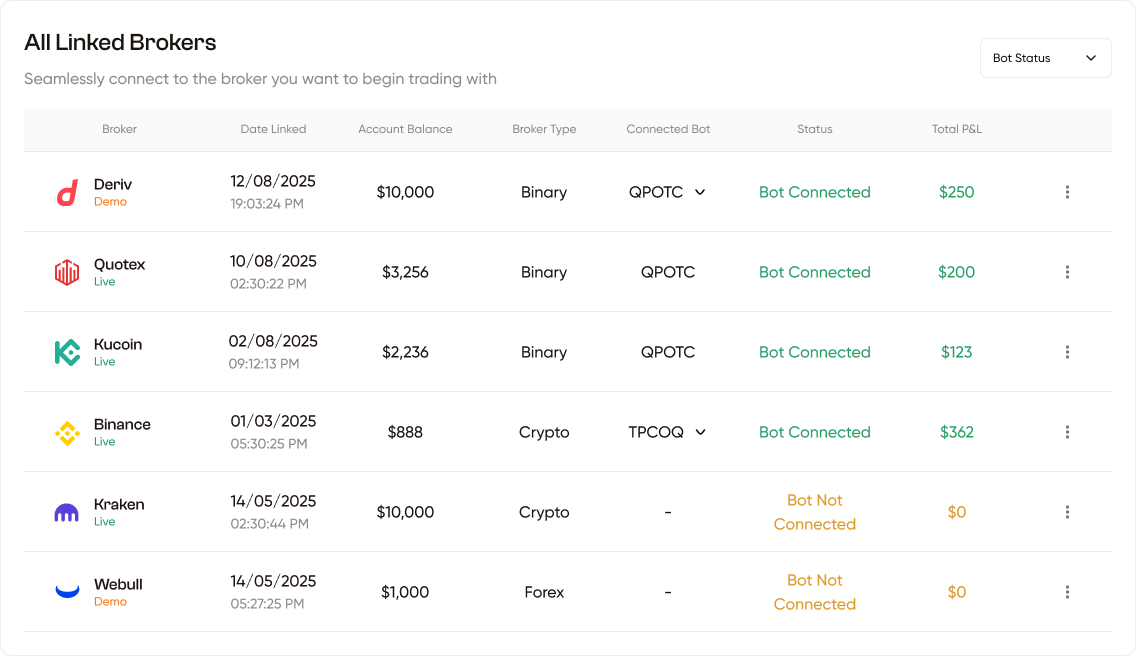Click the 12/08/2025 date linked cell
This screenshot has height=656, width=1136.
273,181
